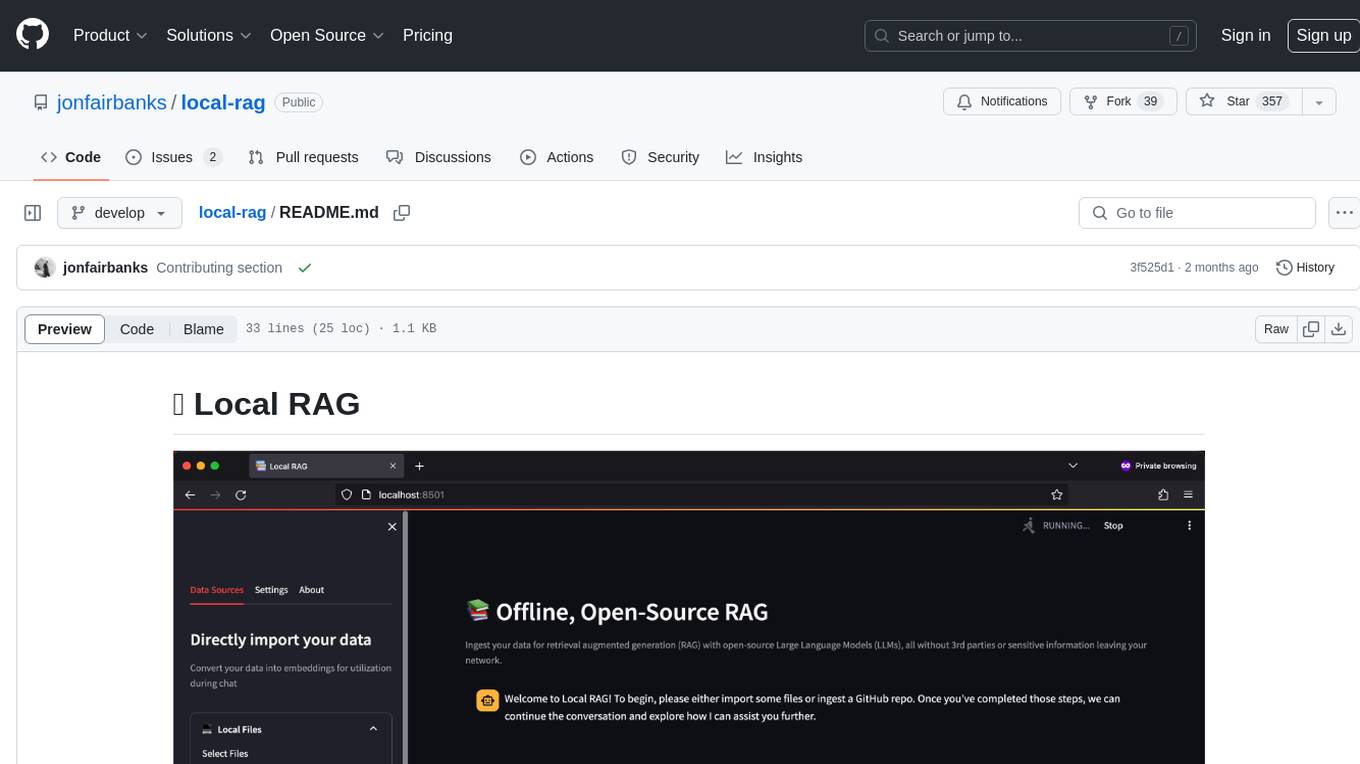The width and height of the screenshot is (1360, 764).
Task: Select the Insights tab
Action: tap(764, 157)
